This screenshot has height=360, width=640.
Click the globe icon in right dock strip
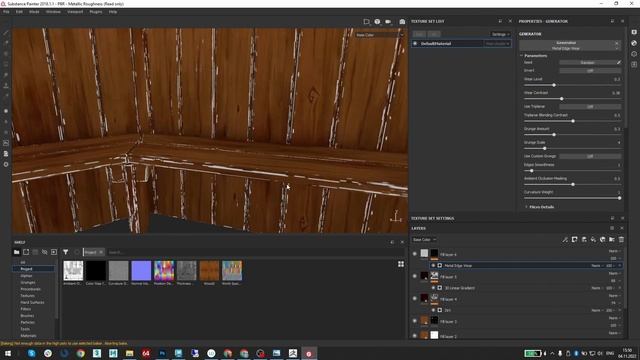tap(634, 43)
